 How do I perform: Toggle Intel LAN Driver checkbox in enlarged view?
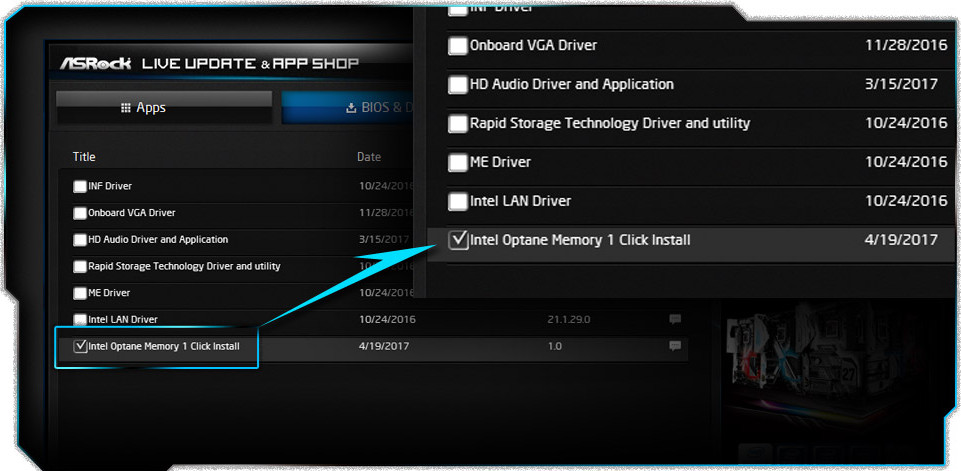[458, 201]
